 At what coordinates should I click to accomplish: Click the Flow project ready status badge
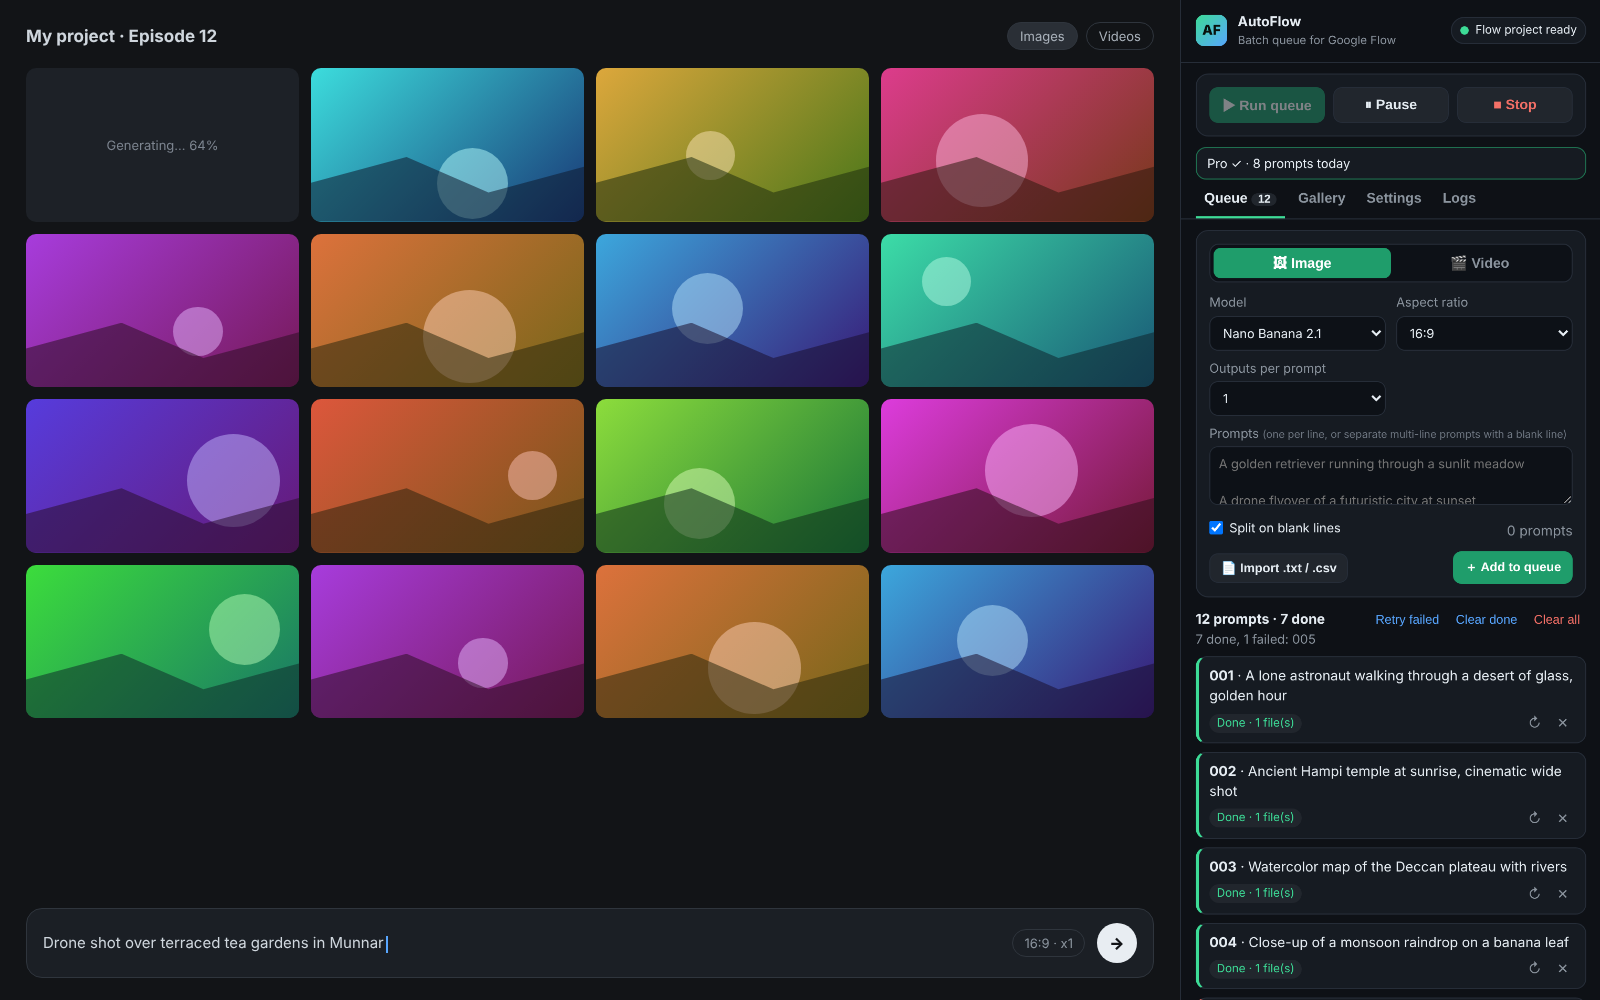click(1518, 30)
